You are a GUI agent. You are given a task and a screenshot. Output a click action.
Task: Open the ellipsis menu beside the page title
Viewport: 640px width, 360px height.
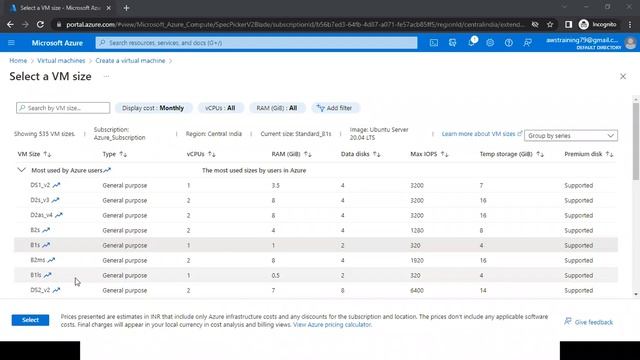107,76
